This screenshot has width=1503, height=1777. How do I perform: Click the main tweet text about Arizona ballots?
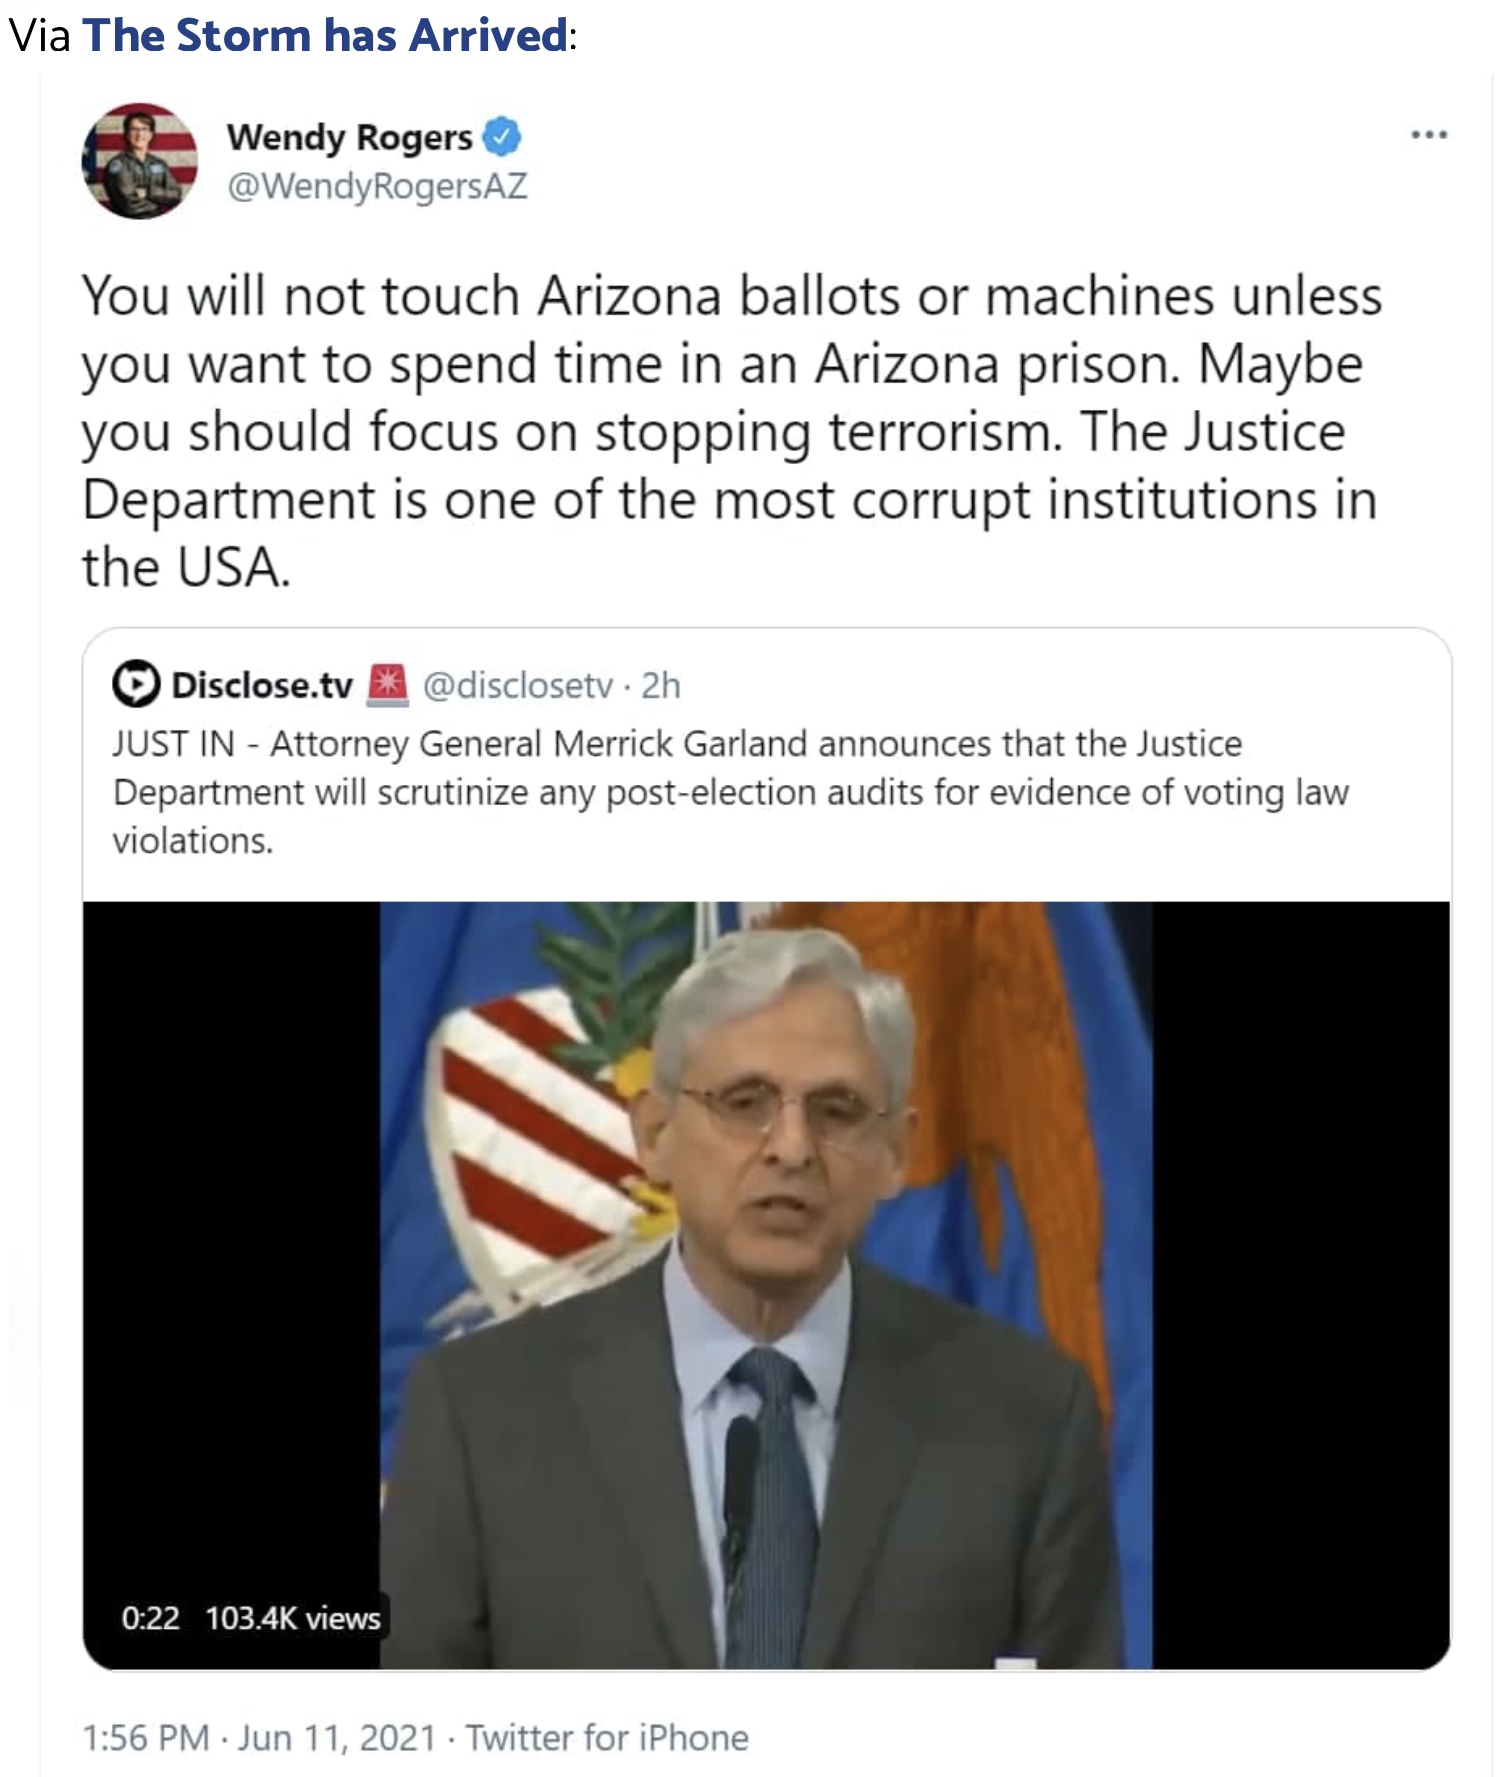(x=731, y=431)
